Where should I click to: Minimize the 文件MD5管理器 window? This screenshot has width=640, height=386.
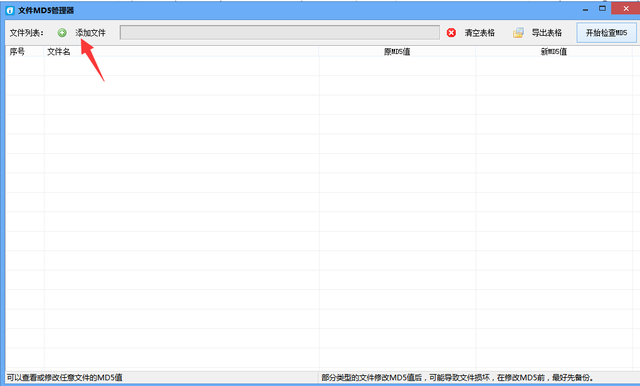(586, 9)
